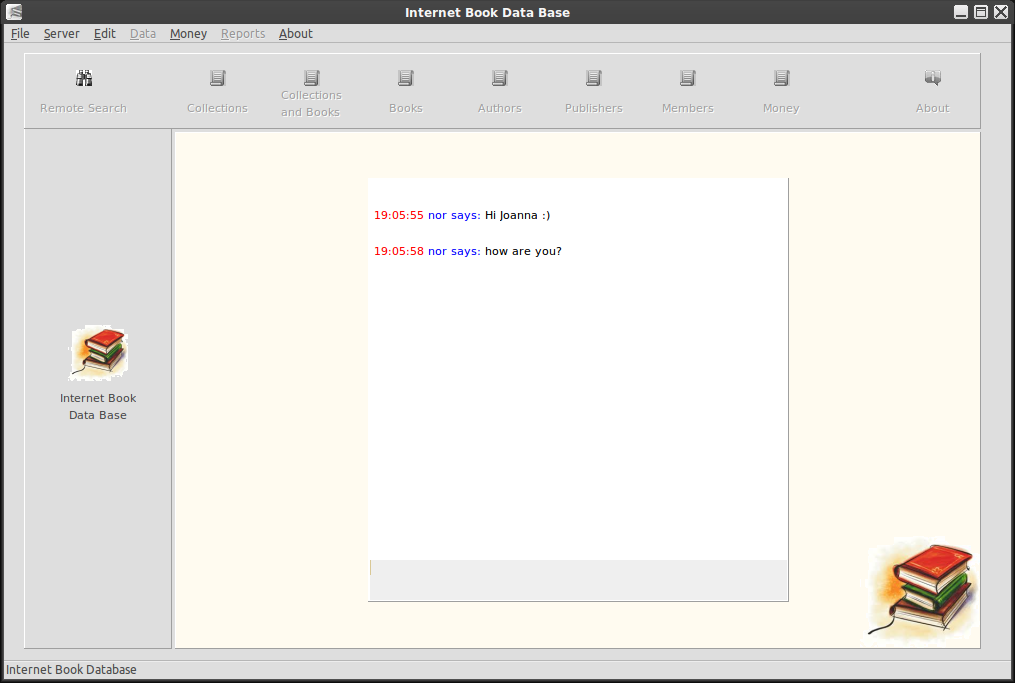Maximize the Internet Book Data Base window
The height and width of the screenshot is (683, 1015).
tap(981, 12)
